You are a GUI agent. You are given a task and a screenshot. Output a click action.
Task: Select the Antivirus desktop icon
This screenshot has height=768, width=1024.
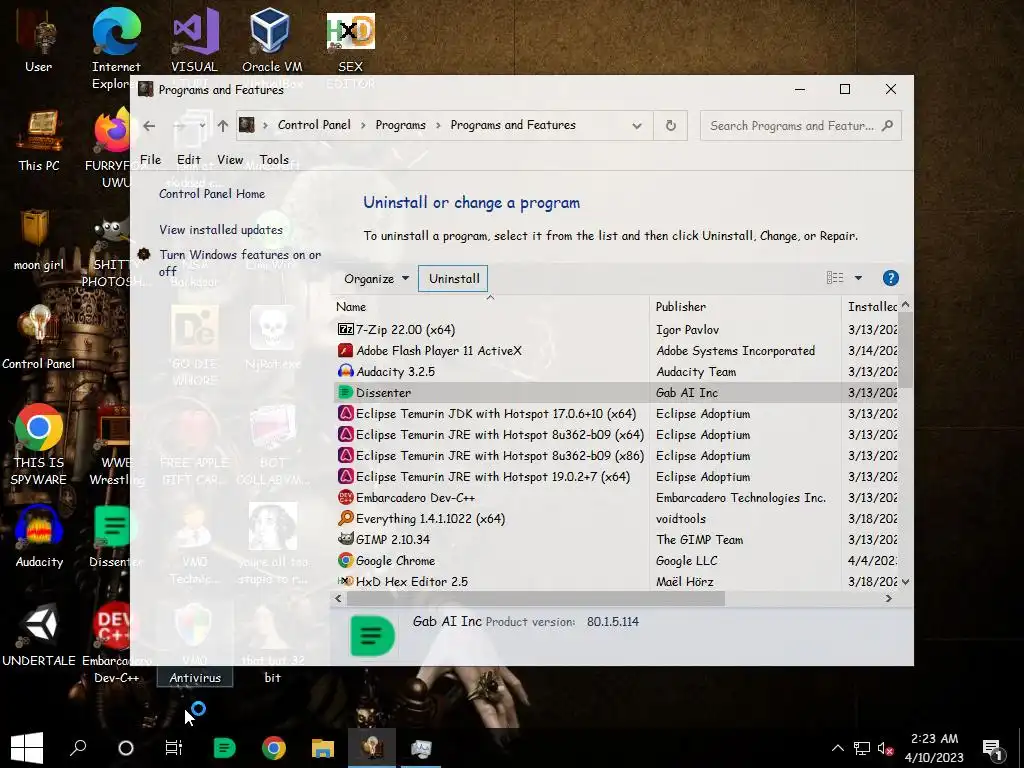pyautogui.click(x=195, y=677)
